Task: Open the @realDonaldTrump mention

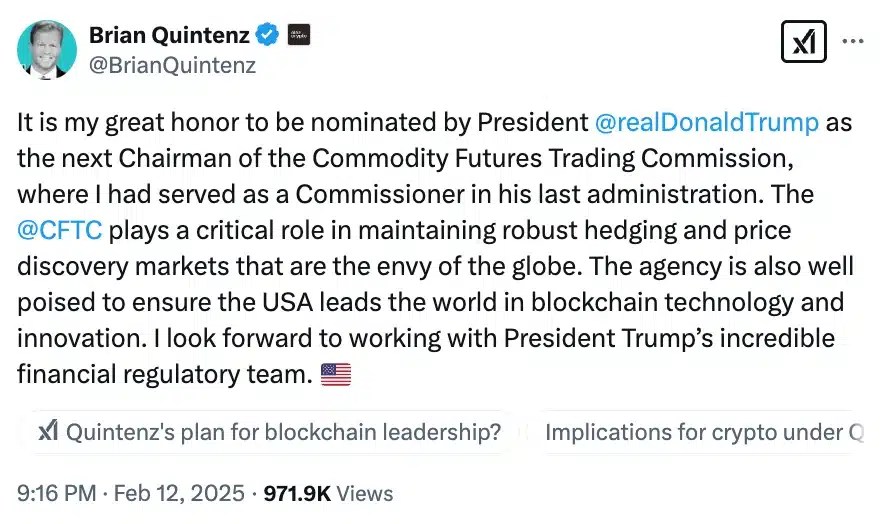Action: point(706,123)
